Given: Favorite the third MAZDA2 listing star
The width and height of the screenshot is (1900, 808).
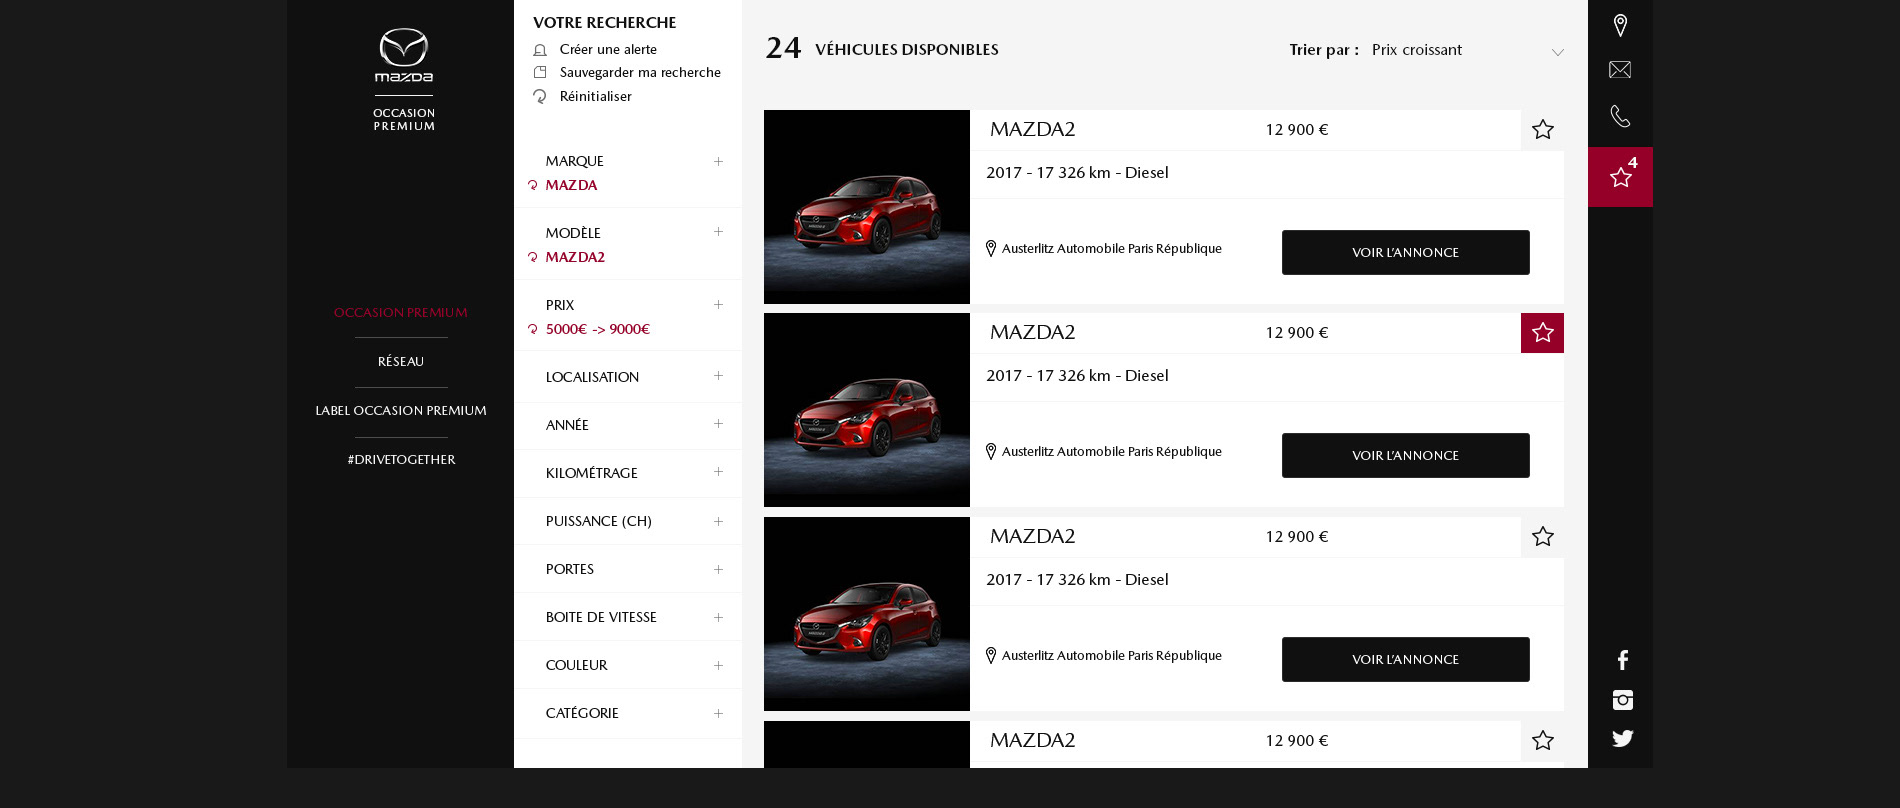Looking at the screenshot, I should pos(1542,536).
